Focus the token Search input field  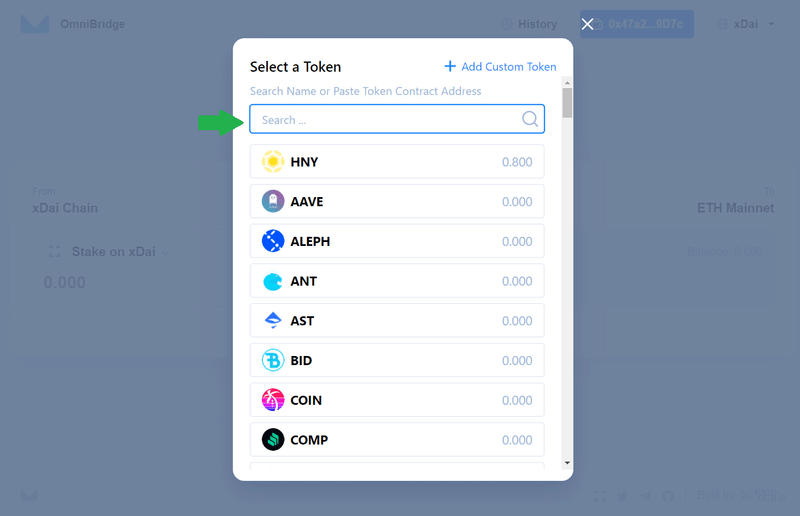tap(397, 119)
